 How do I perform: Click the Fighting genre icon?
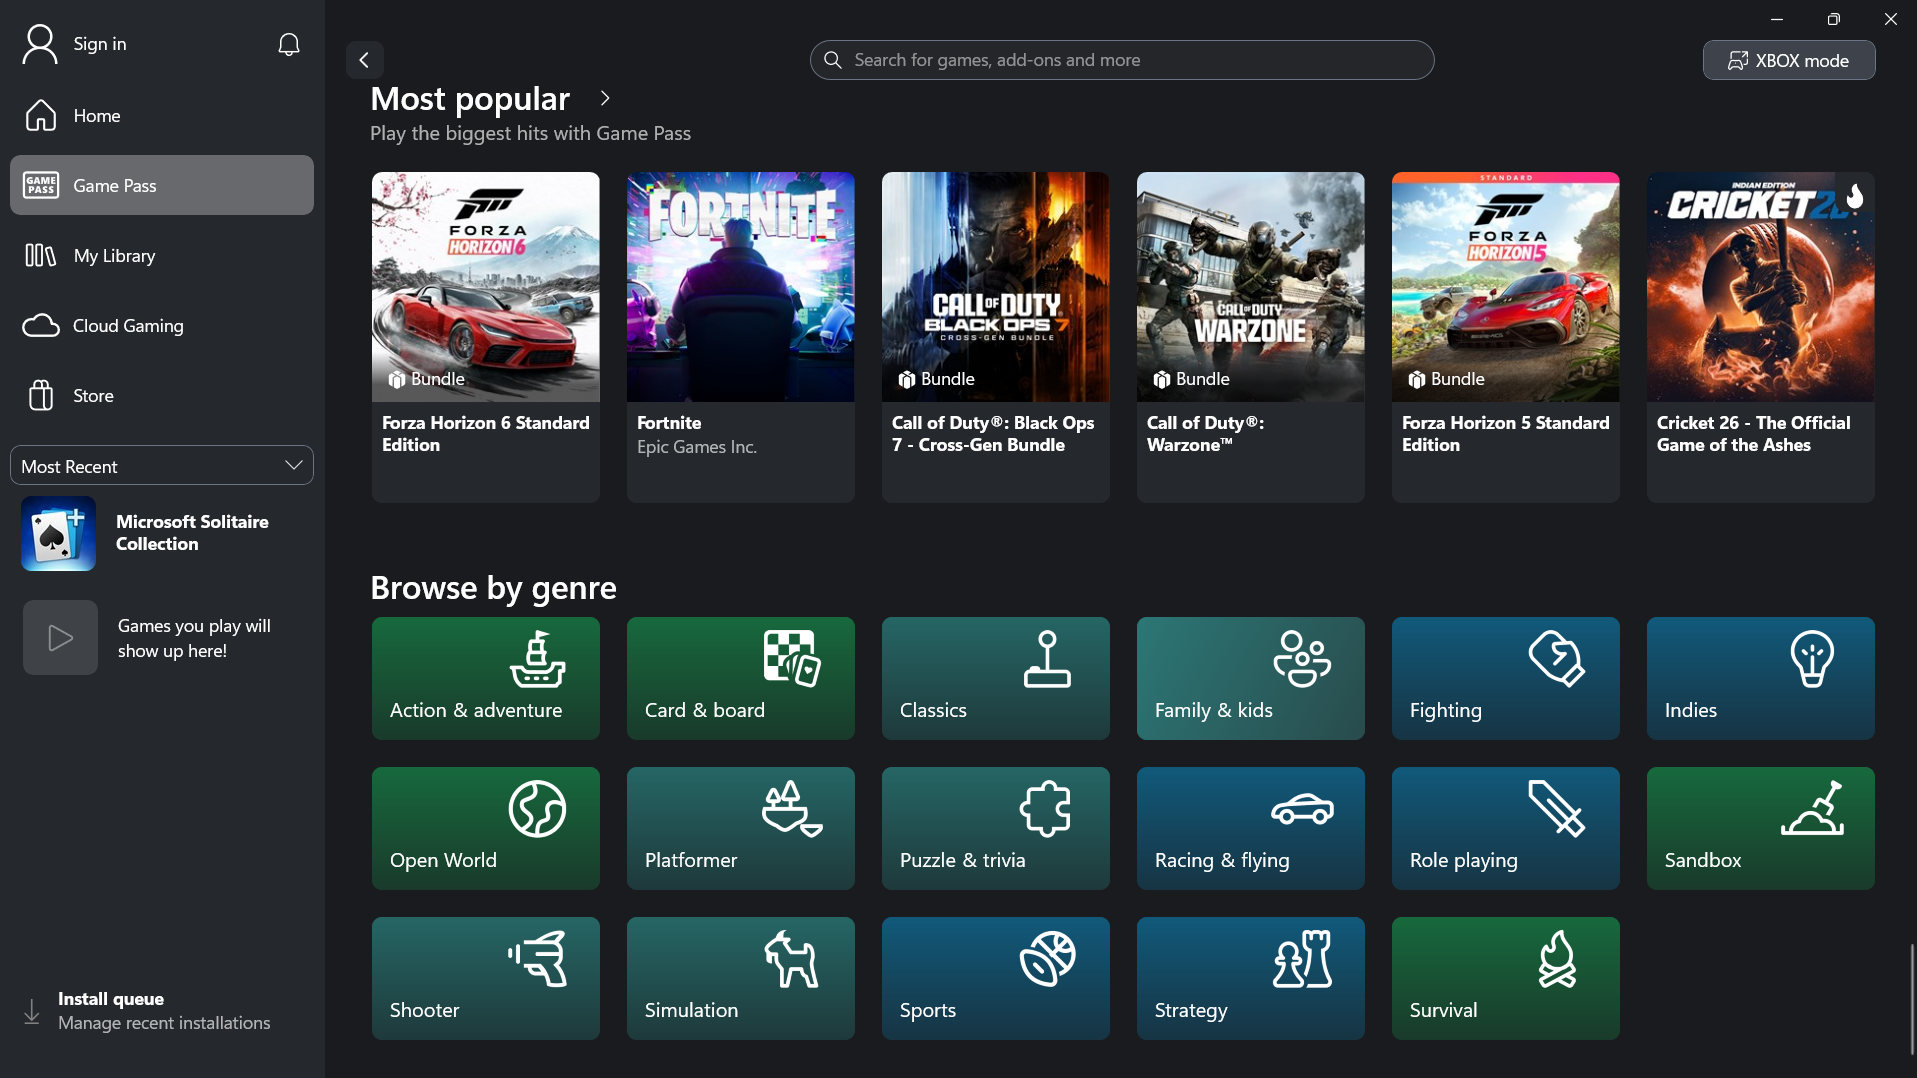pos(1557,659)
